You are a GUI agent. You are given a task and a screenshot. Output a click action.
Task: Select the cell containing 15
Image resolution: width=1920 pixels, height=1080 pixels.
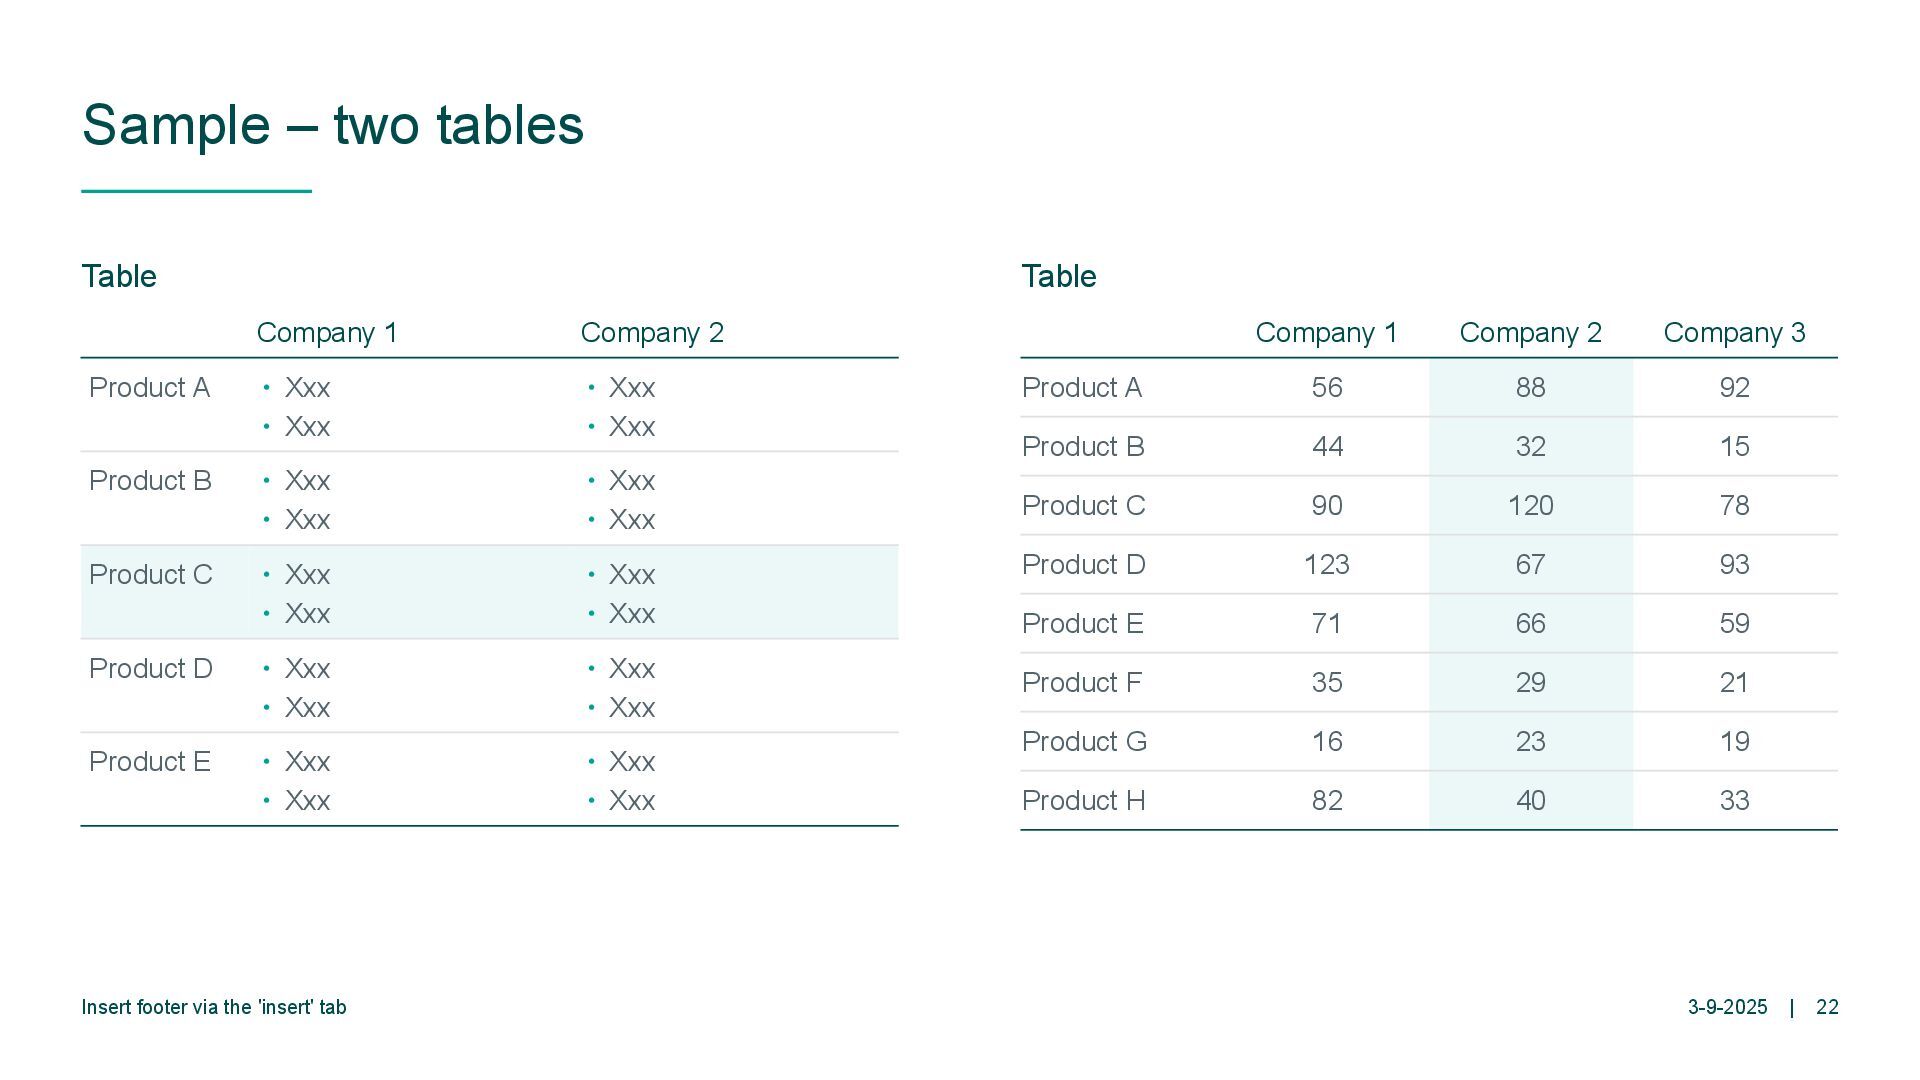(1734, 447)
